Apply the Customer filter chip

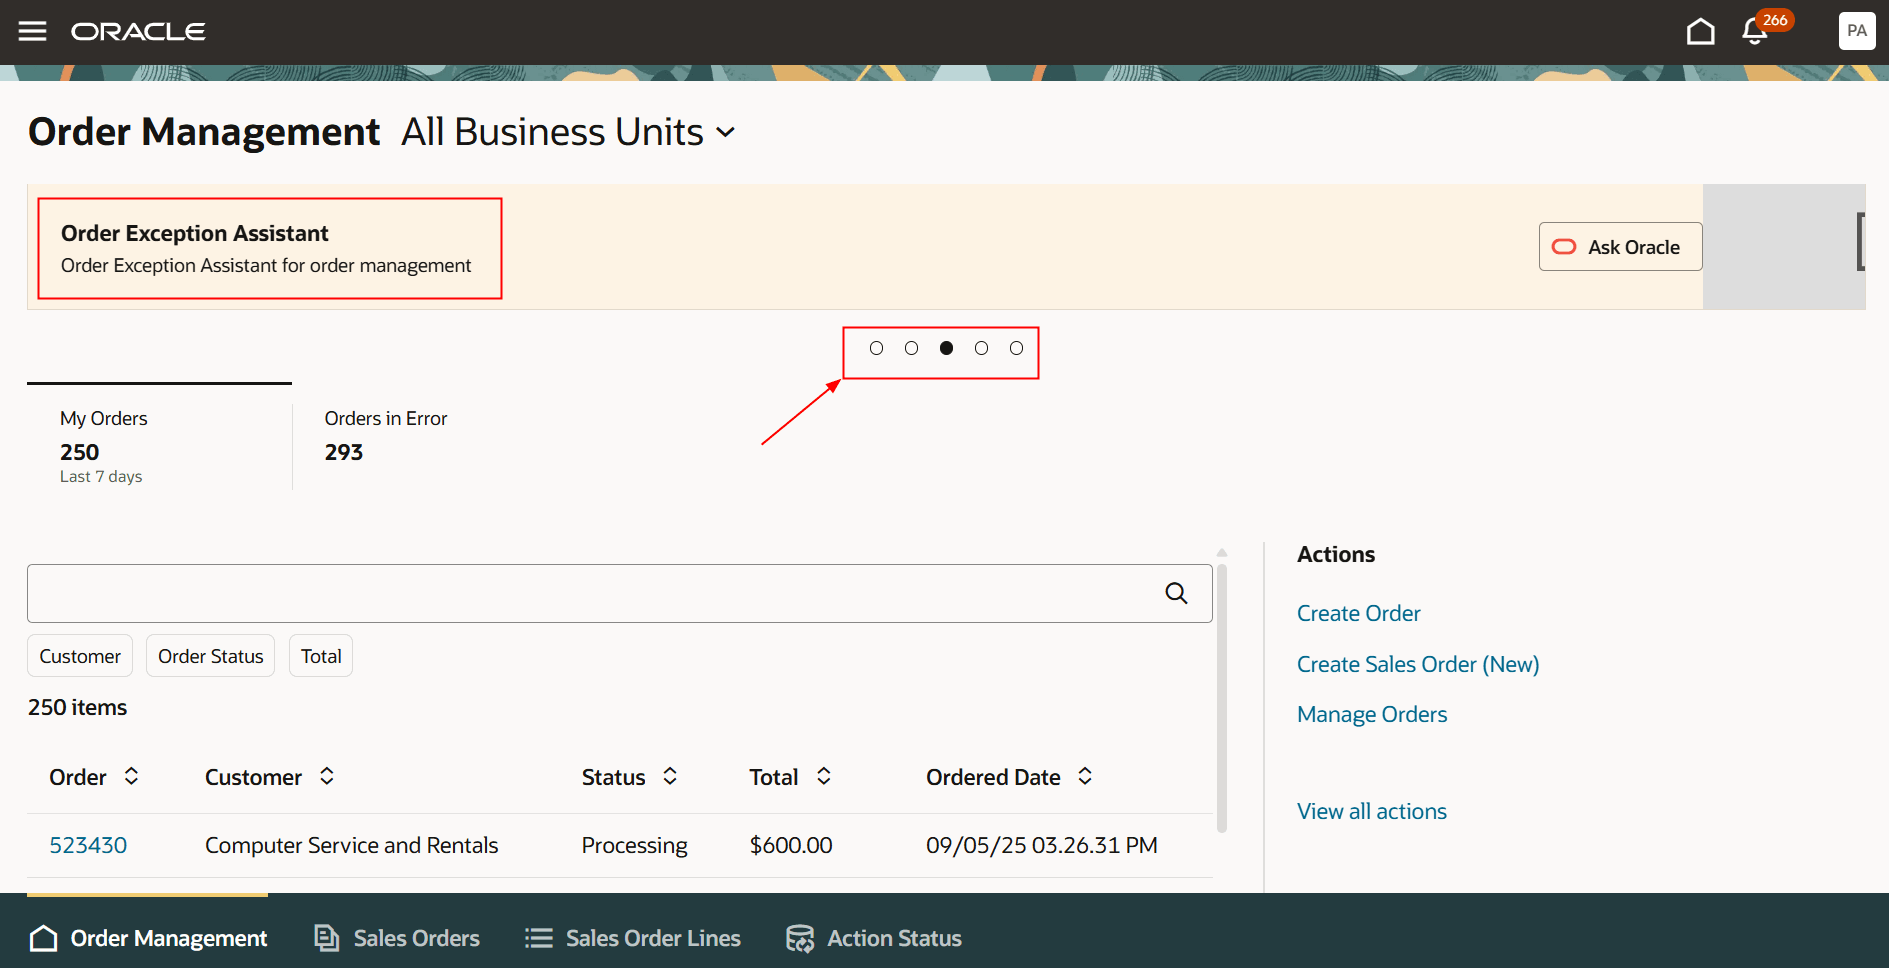click(79, 655)
